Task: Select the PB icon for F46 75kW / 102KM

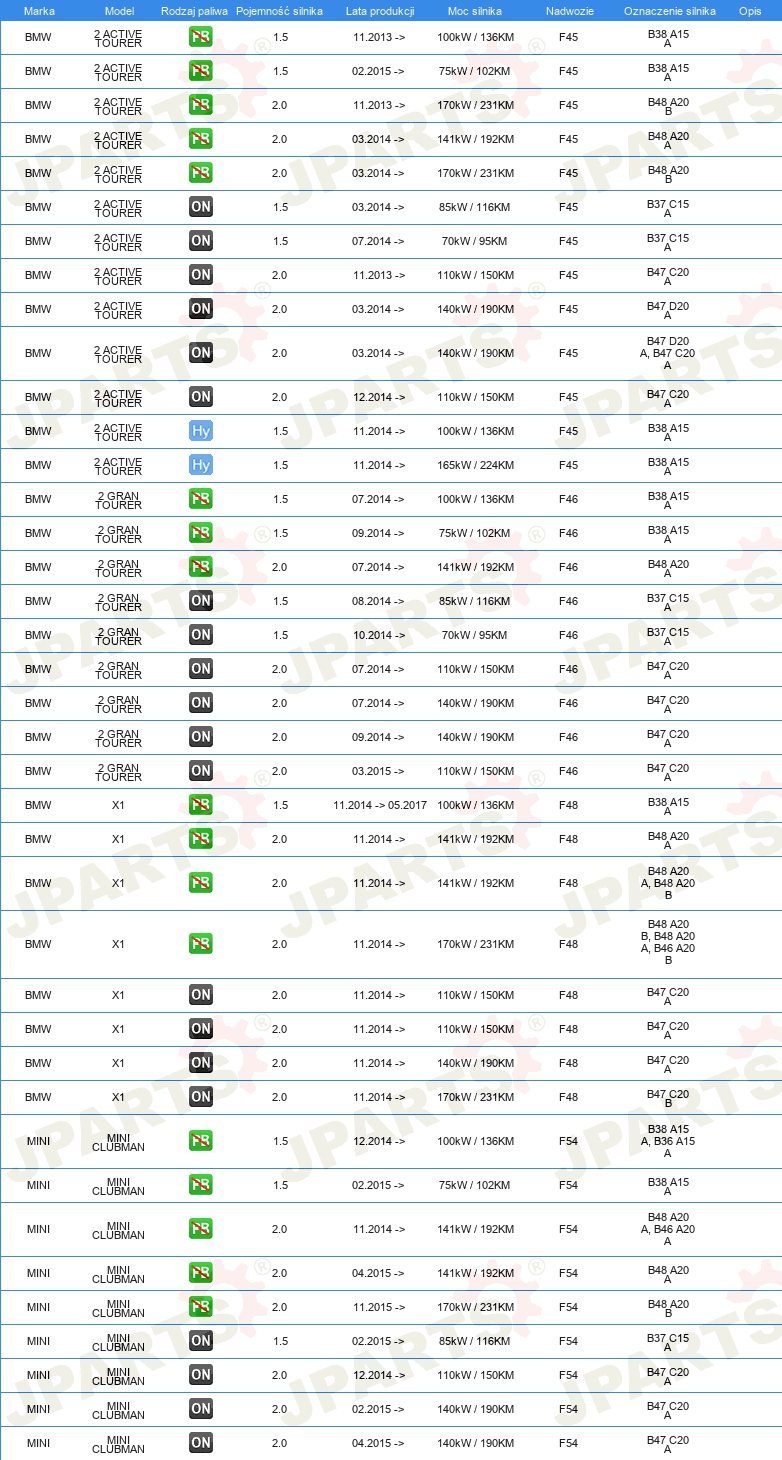Action: (201, 533)
